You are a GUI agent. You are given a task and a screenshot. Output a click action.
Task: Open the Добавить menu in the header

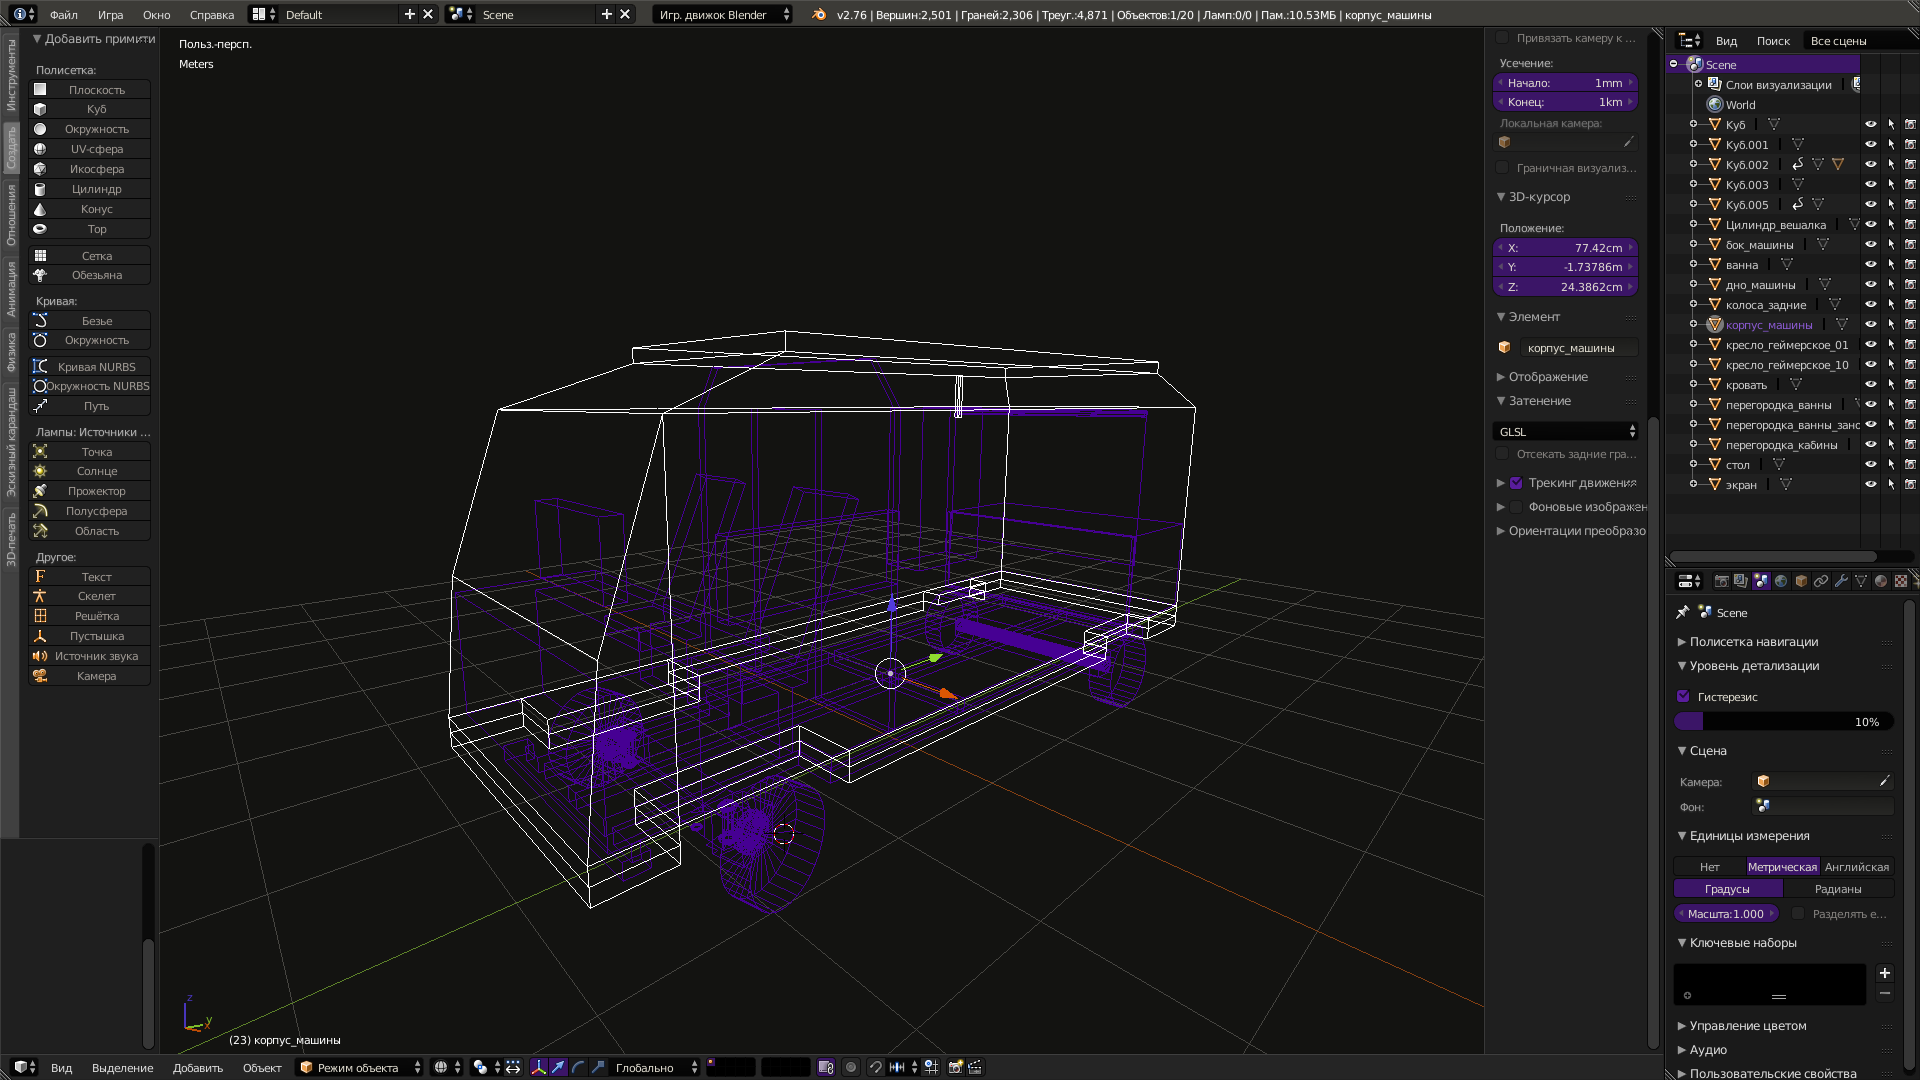pos(197,1067)
